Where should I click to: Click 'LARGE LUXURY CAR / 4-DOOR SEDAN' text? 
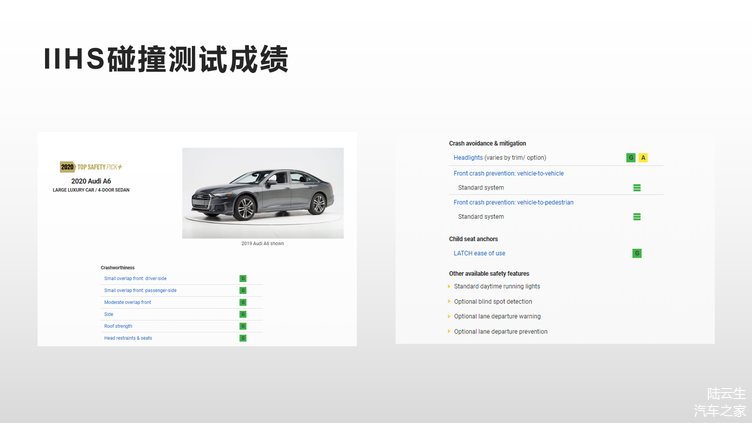click(x=91, y=190)
